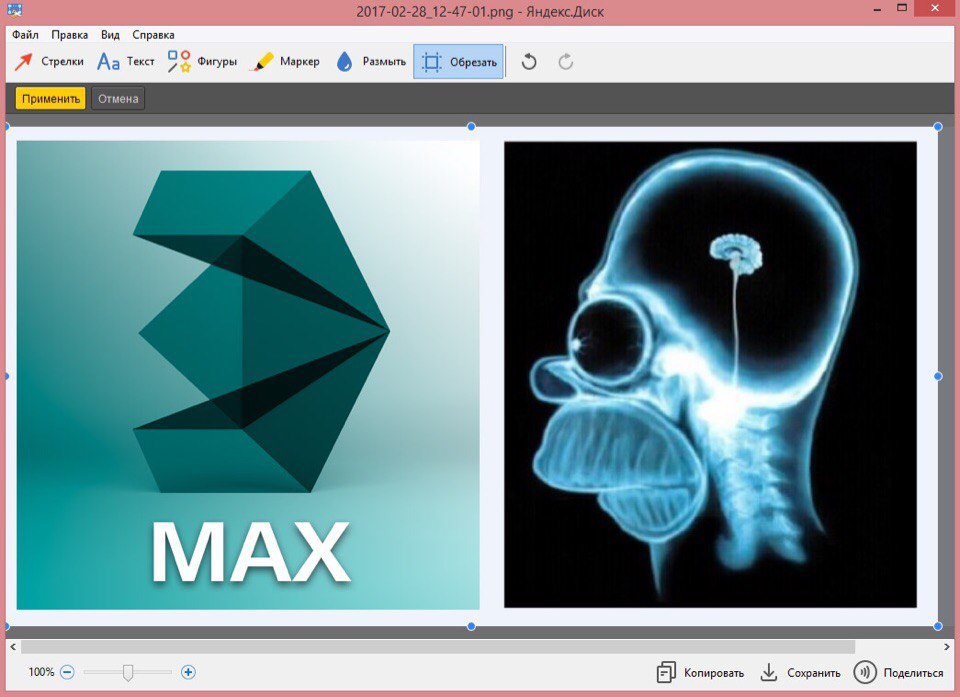Maximize the Яндекс.Диск window
This screenshot has height=697, width=960.
coord(902,8)
